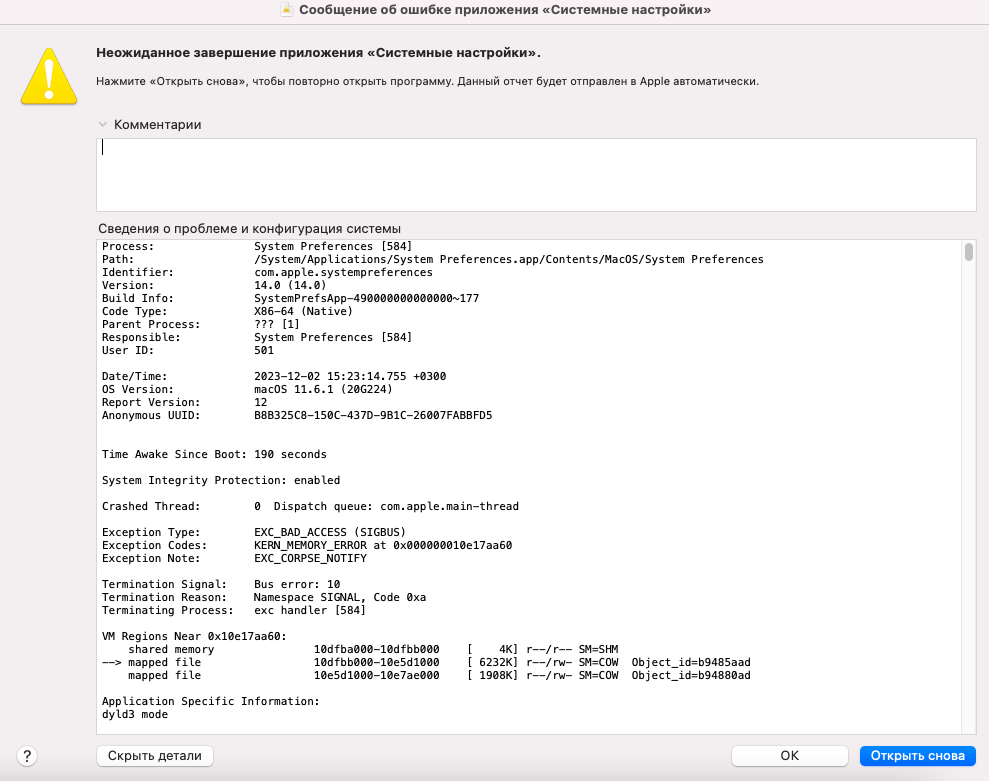Click inside the comments text field
This screenshot has width=989, height=781.
[536, 175]
